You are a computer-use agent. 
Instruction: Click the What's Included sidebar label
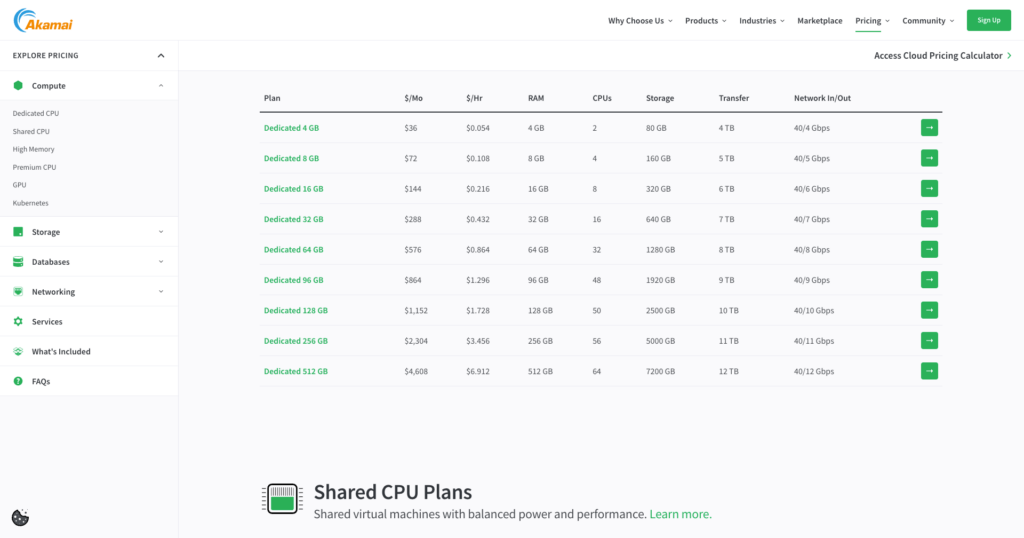pos(61,351)
